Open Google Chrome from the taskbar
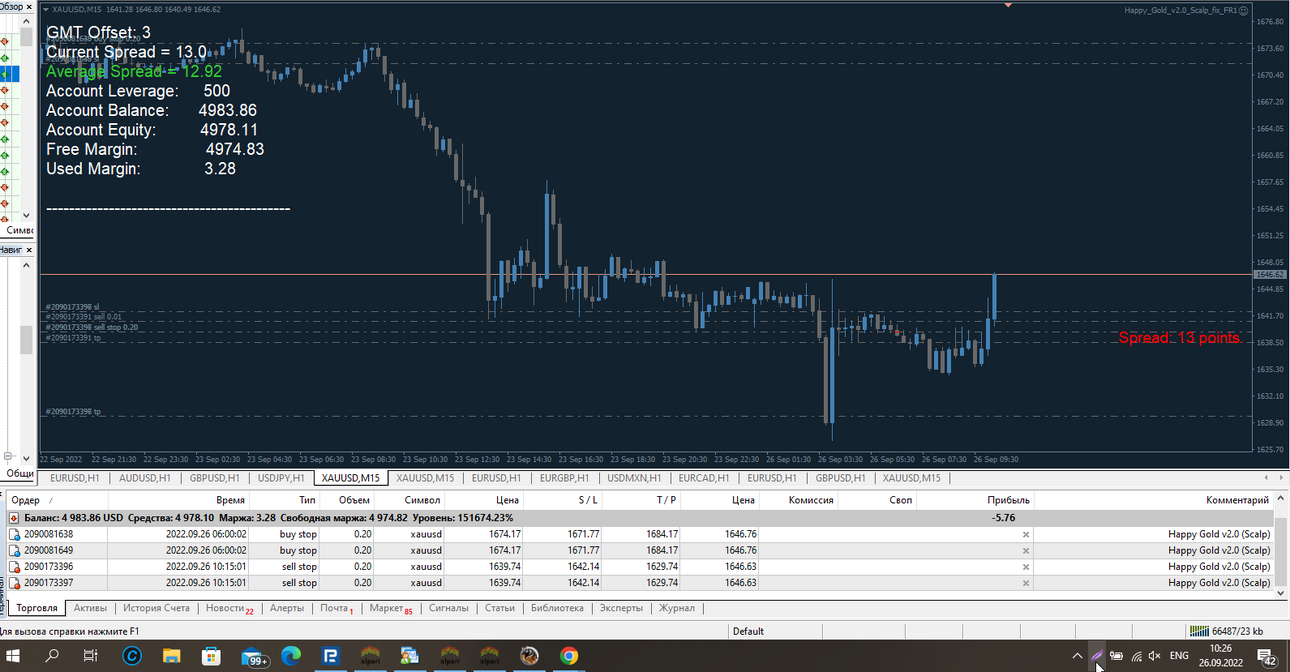 coord(569,656)
